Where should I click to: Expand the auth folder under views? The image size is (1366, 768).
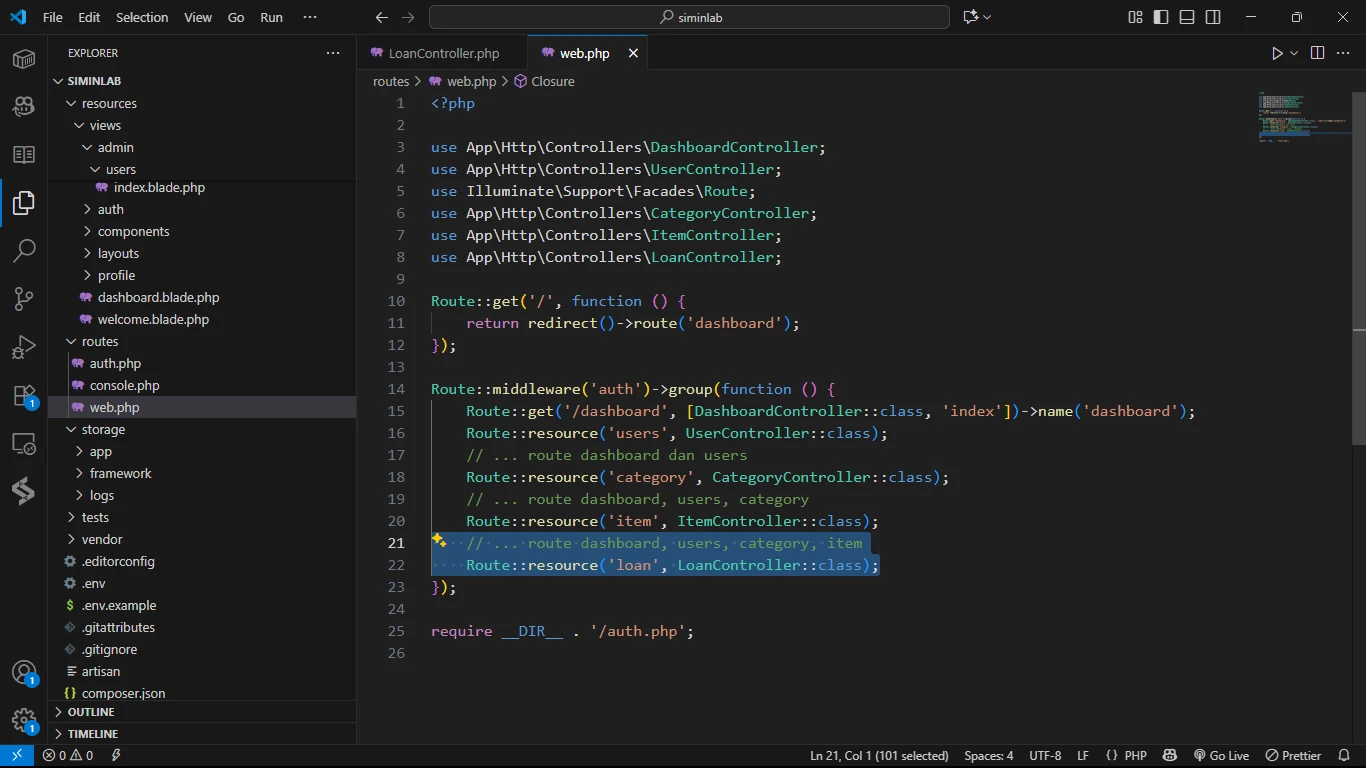tap(110, 209)
